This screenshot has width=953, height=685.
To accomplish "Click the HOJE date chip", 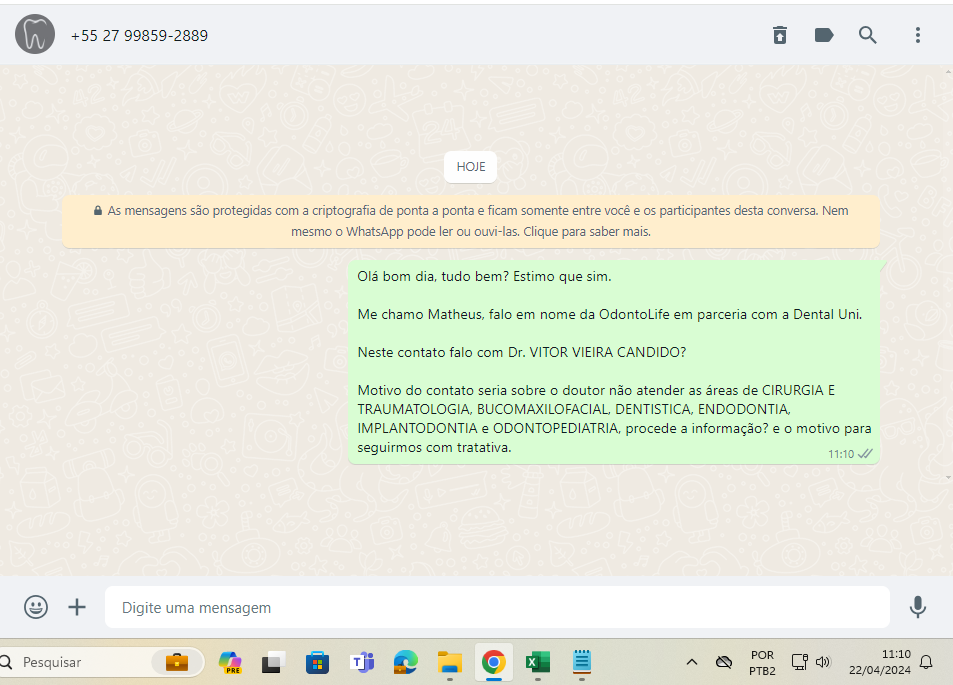I will pos(470,167).
